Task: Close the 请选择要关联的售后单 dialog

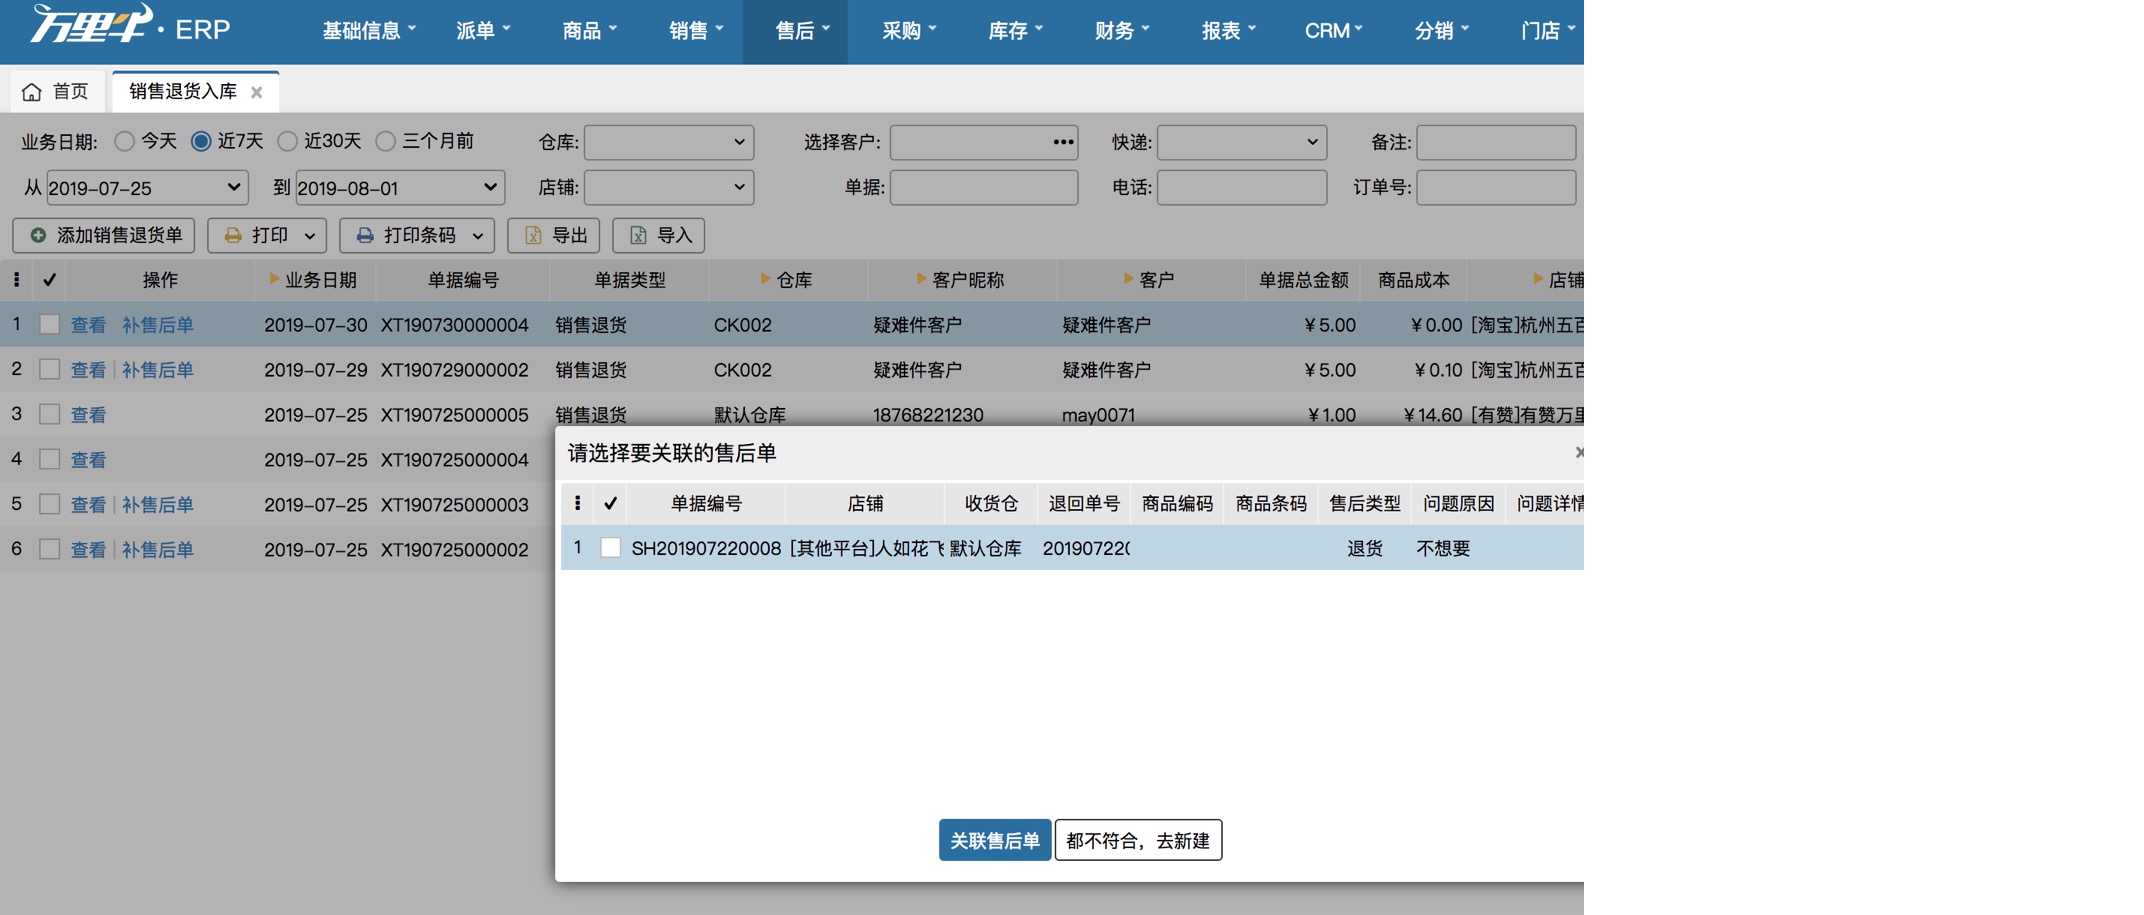Action: [1579, 452]
